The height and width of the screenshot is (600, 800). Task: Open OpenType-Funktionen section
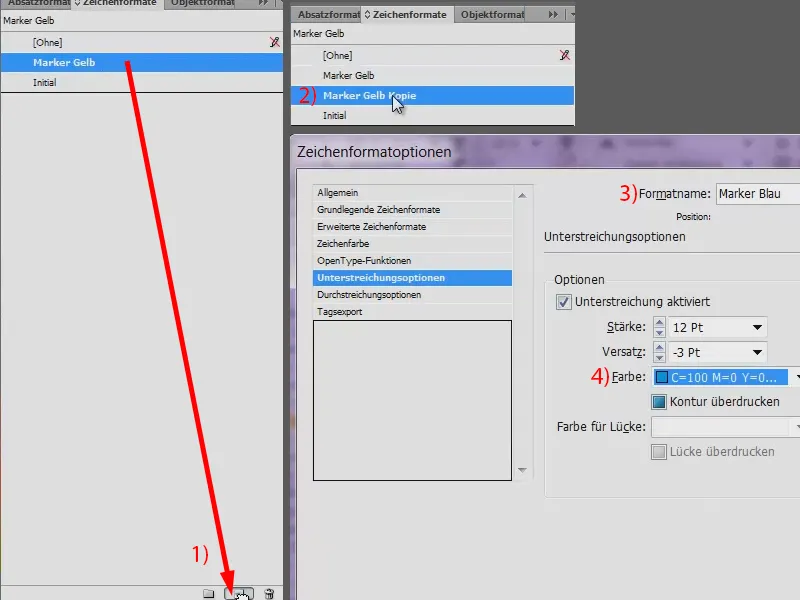click(412, 261)
